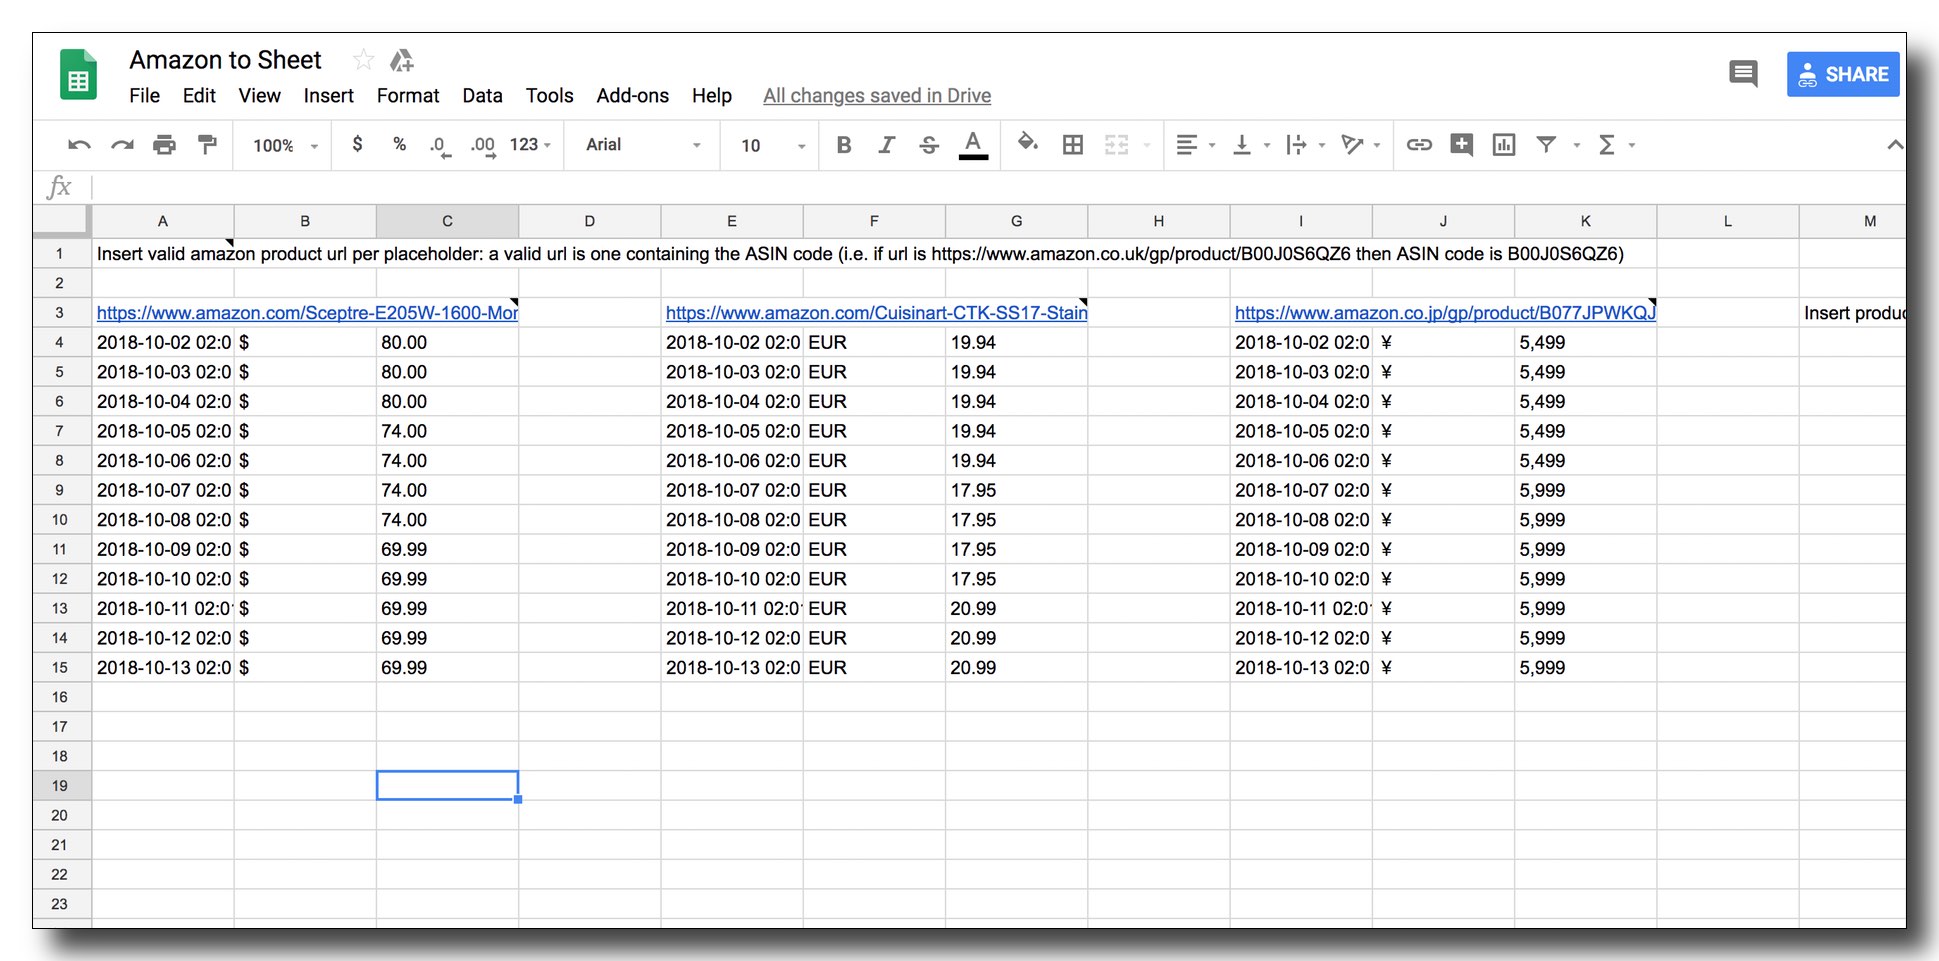The image size is (1939, 961).
Task: Open text wrapping options
Action: tap(1305, 145)
